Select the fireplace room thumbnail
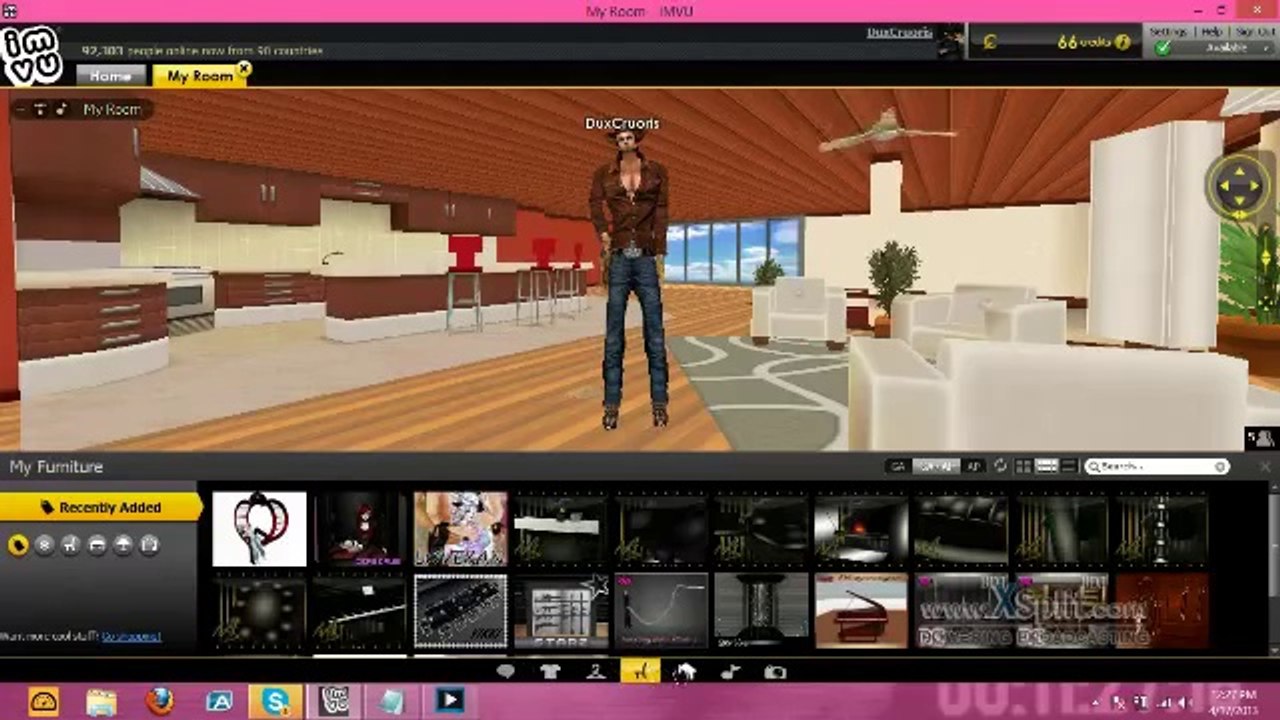 tap(861, 529)
